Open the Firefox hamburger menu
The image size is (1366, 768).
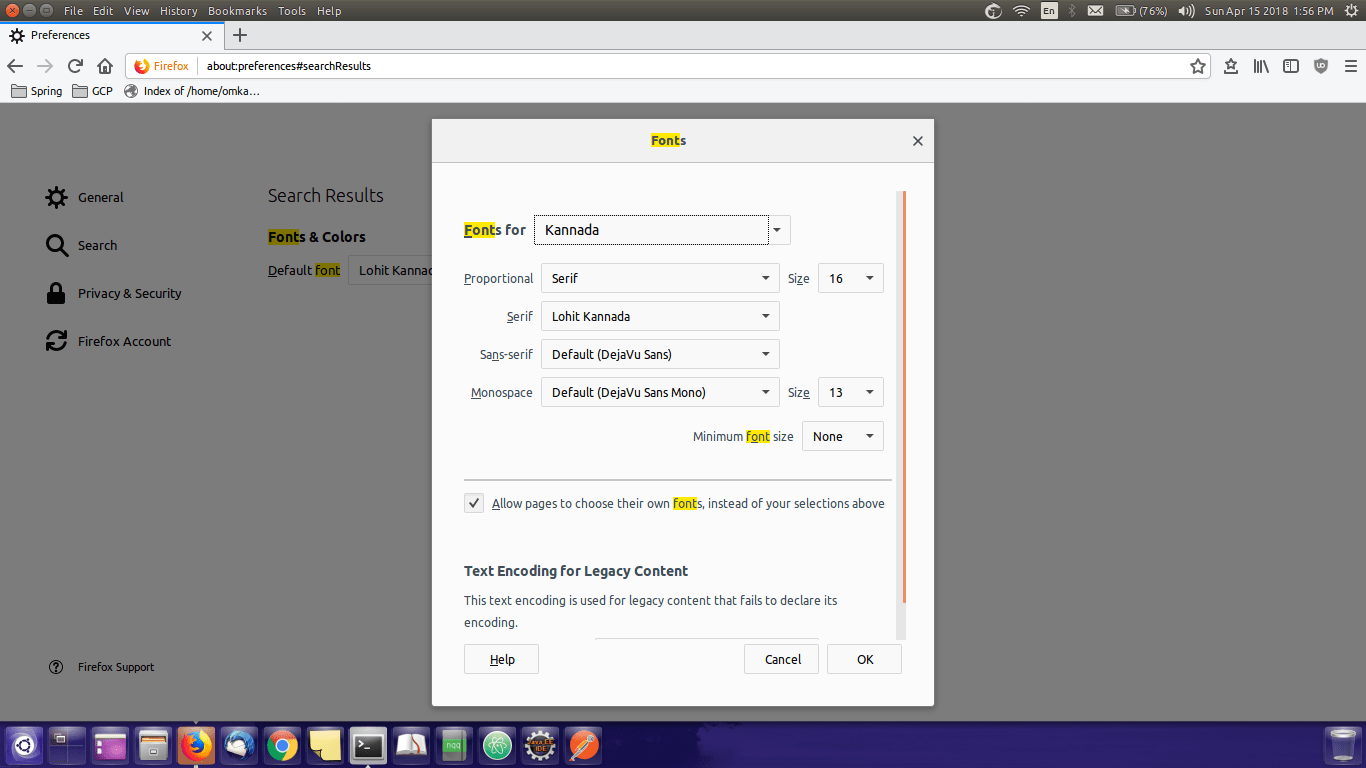1351,66
